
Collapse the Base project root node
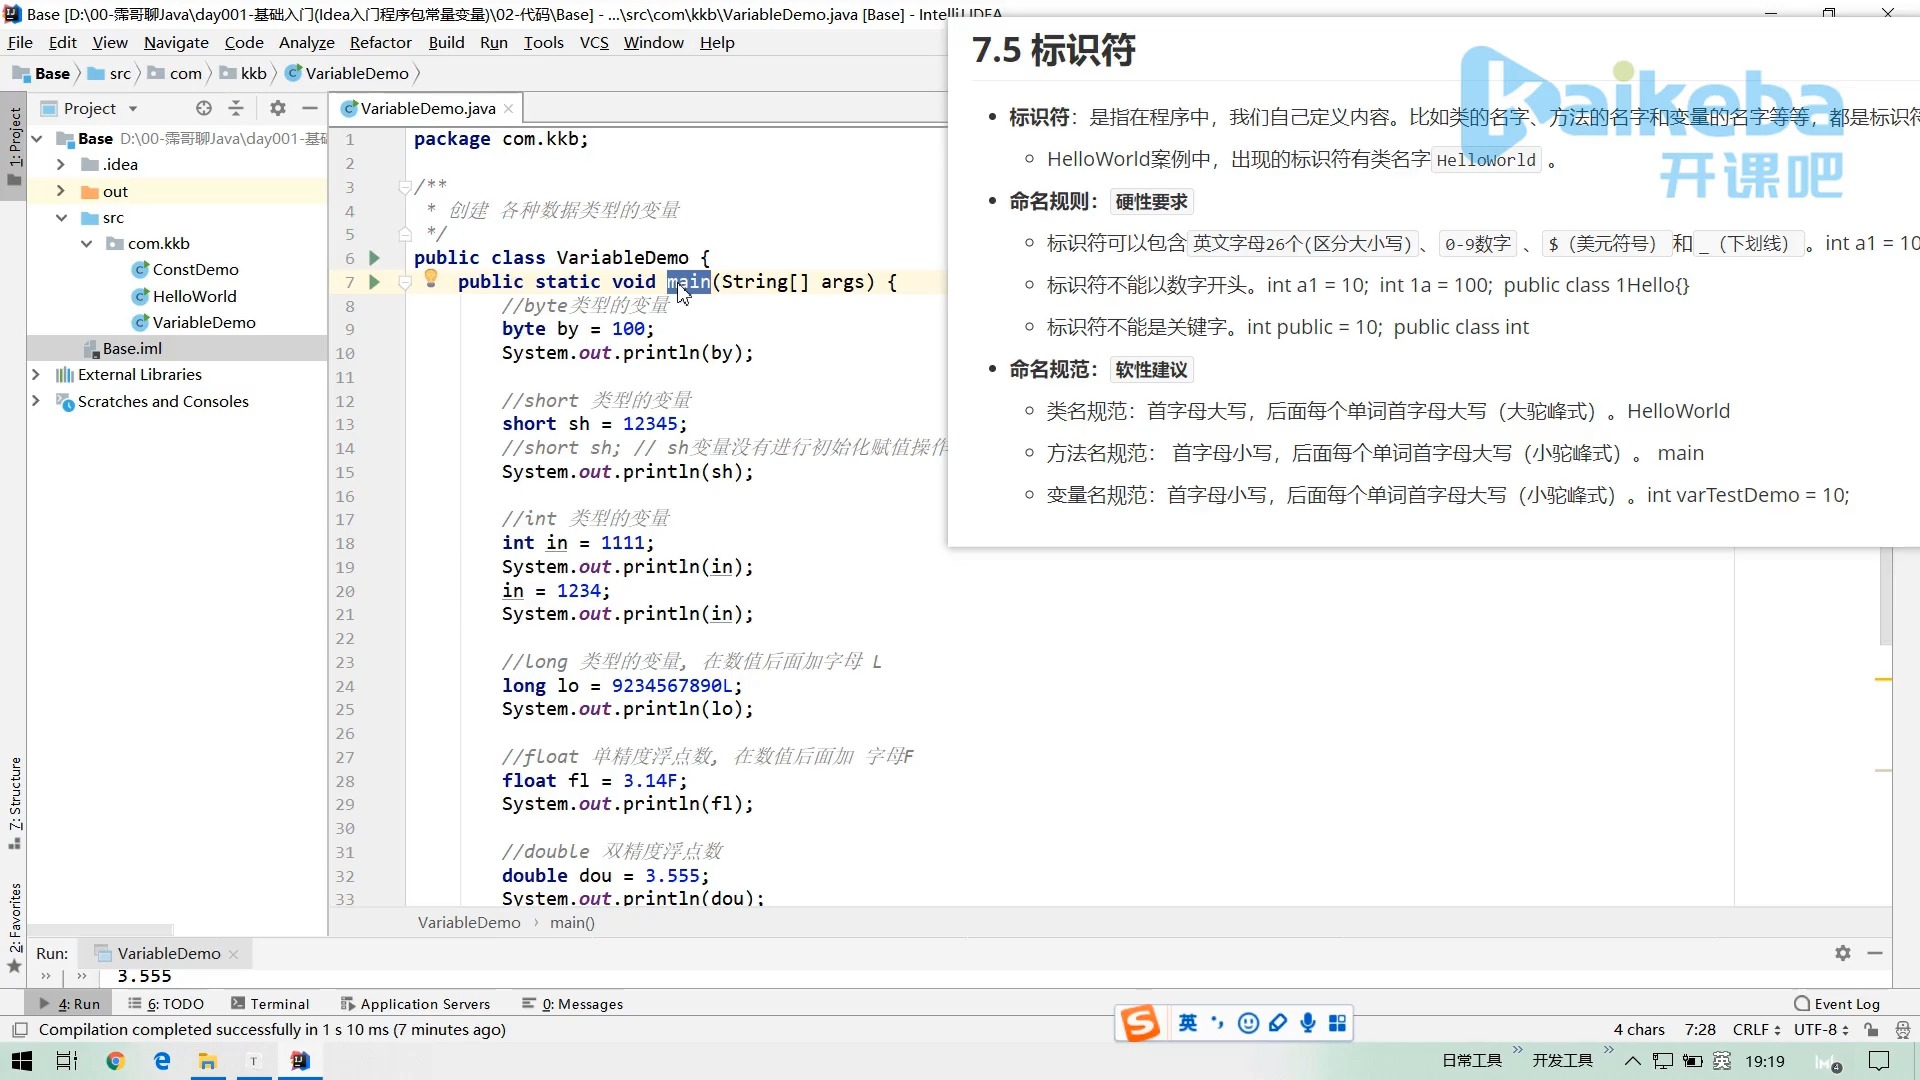(37, 139)
